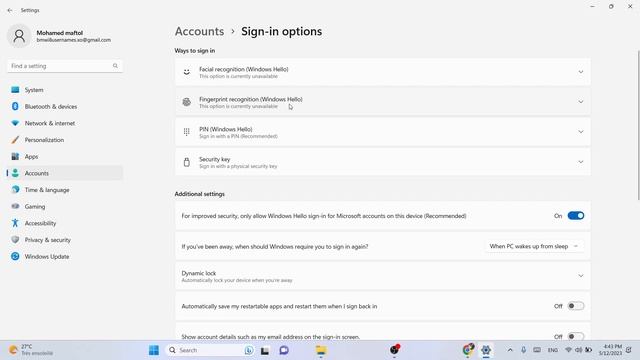This screenshot has height=360, width=640.
Task: Click 'Sign in with a physical security key' text
Action: (238, 167)
